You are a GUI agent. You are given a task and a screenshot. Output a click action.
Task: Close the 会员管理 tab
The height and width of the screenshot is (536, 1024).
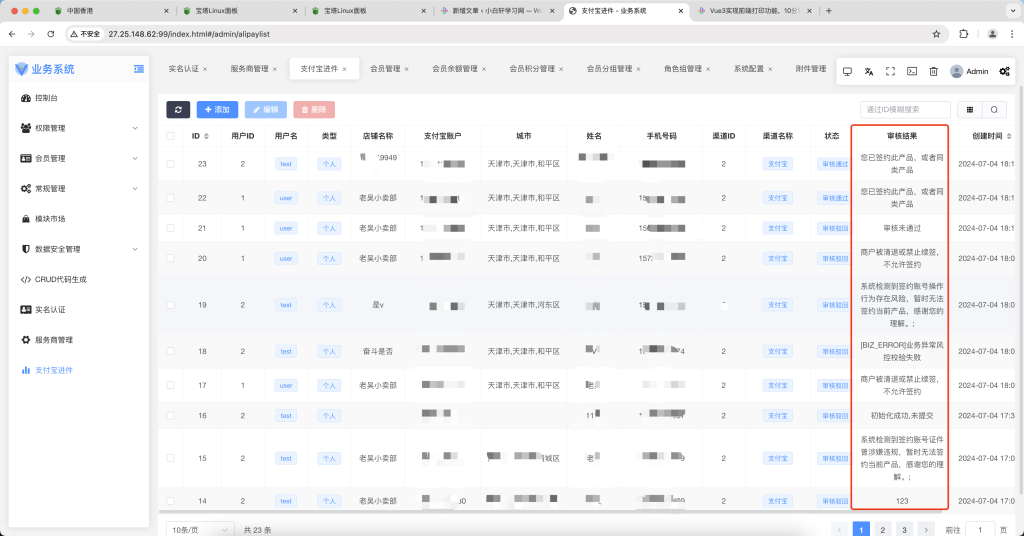[x=407, y=69]
